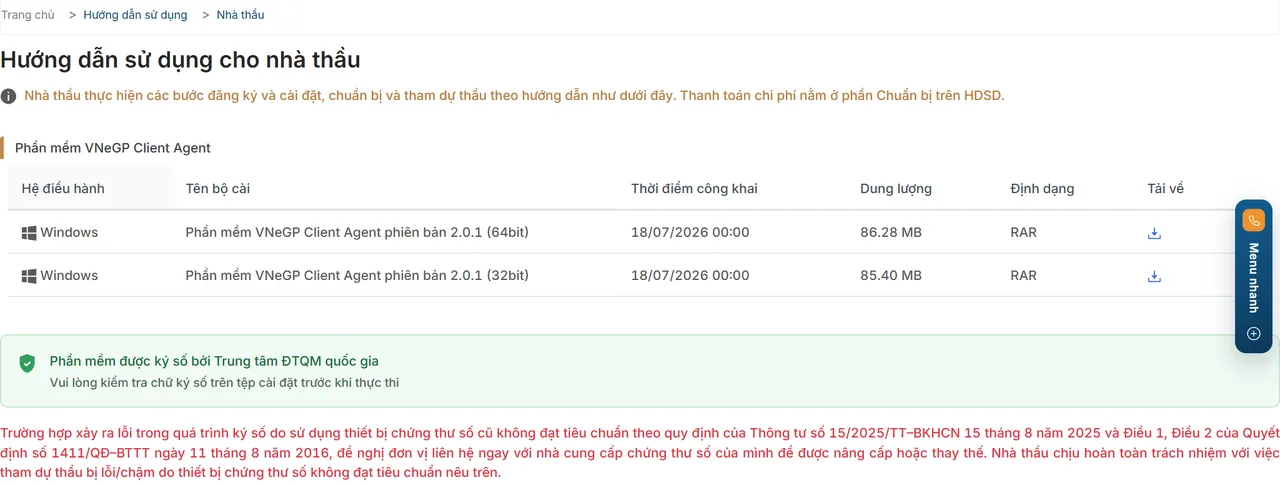This screenshot has width=1280, height=485.
Task: Go to Trang chủ breadcrumb
Action: coord(27,15)
